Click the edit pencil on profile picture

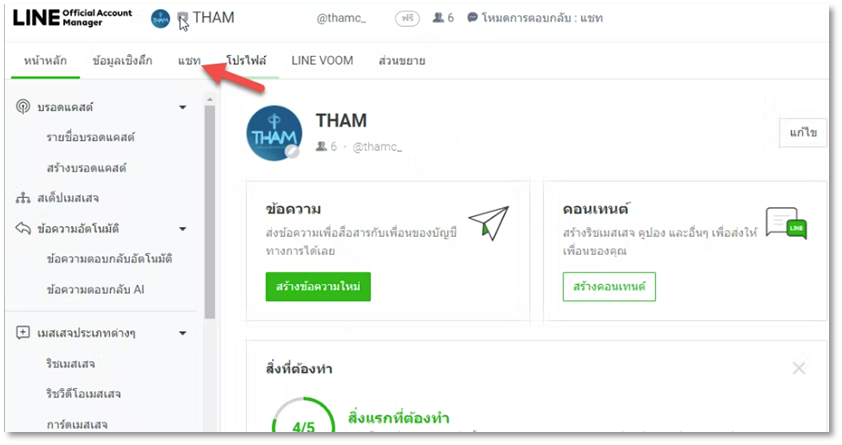[292, 151]
